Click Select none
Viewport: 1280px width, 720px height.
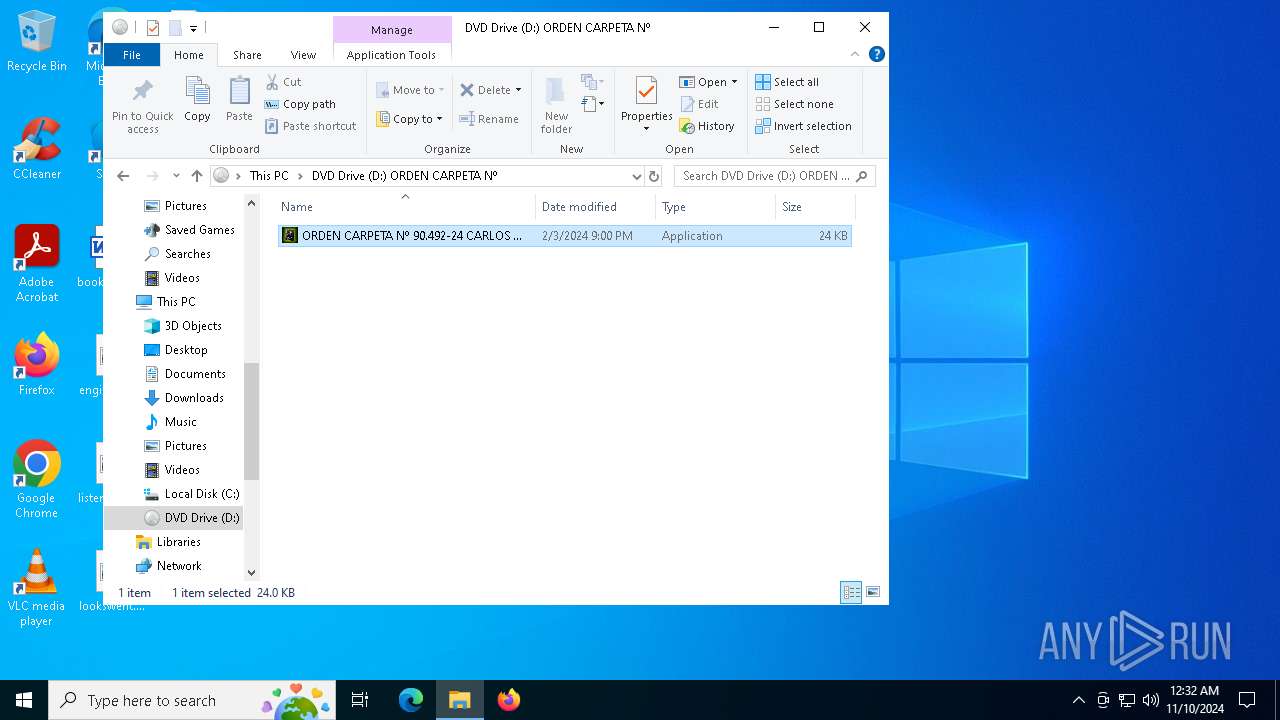click(x=794, y=104)
